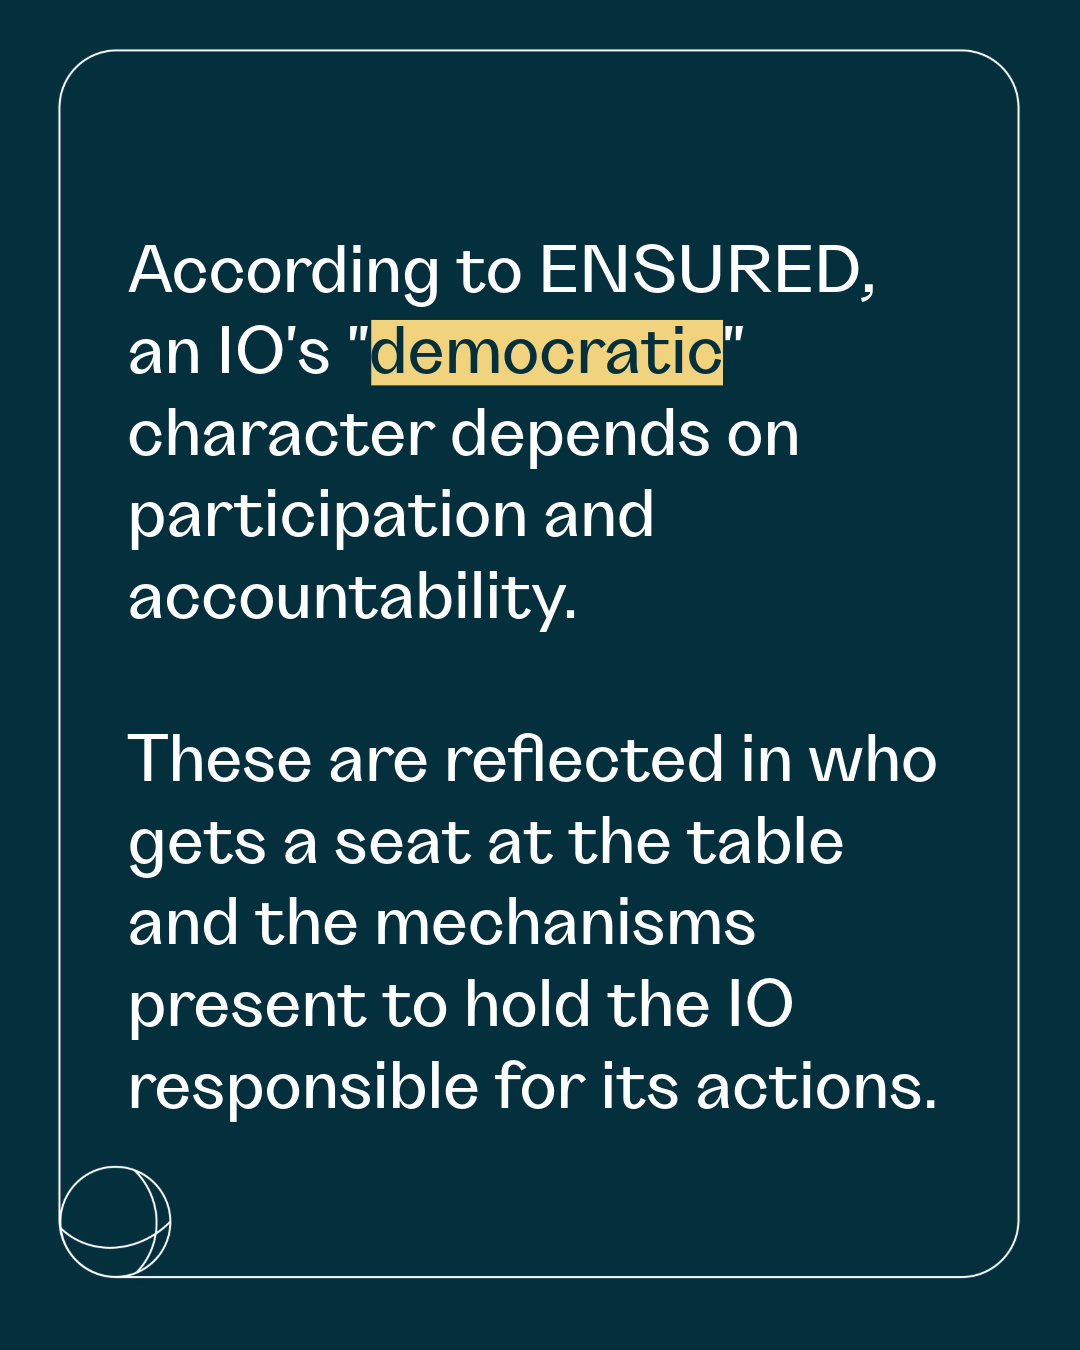Click the globe logo icon
The height and width of the screenshot is (1350, 1080).
pos(114,1221)
